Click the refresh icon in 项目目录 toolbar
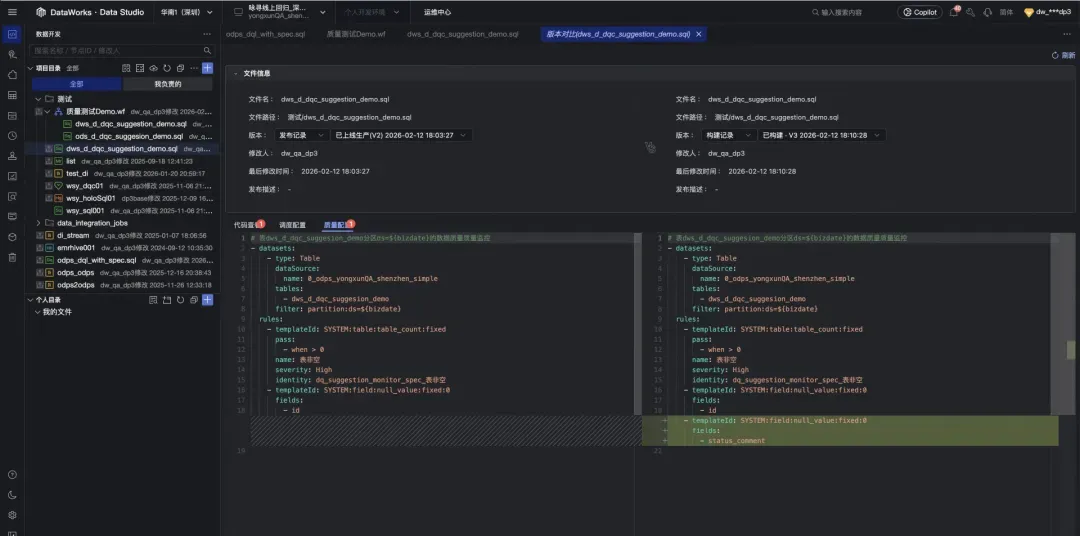The image size is (1080, 536). point(167,68)
